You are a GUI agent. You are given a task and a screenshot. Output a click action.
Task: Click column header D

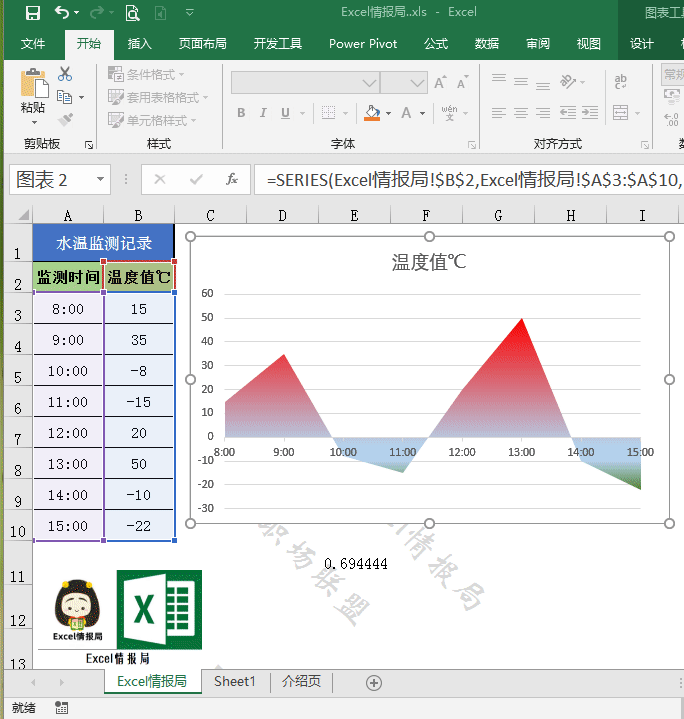pyautogui.click(x=282, y=215)
